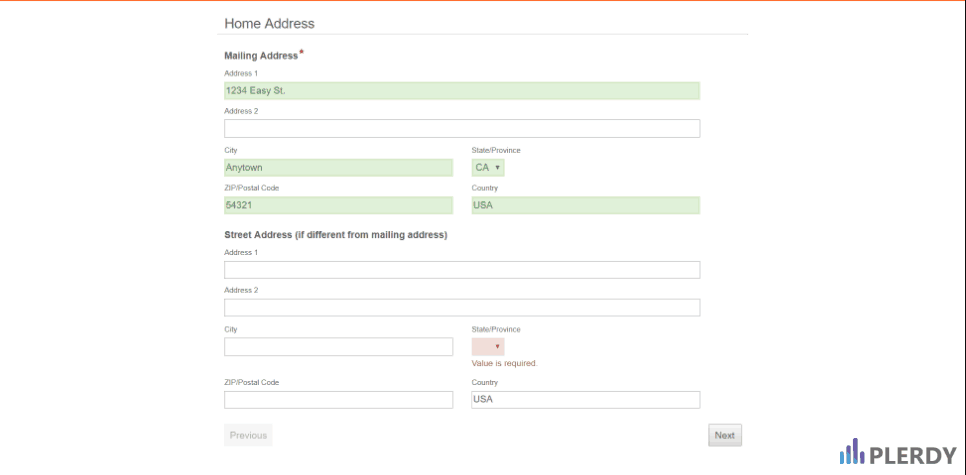Click the street address Address 2 field

[x=462, y=307]
